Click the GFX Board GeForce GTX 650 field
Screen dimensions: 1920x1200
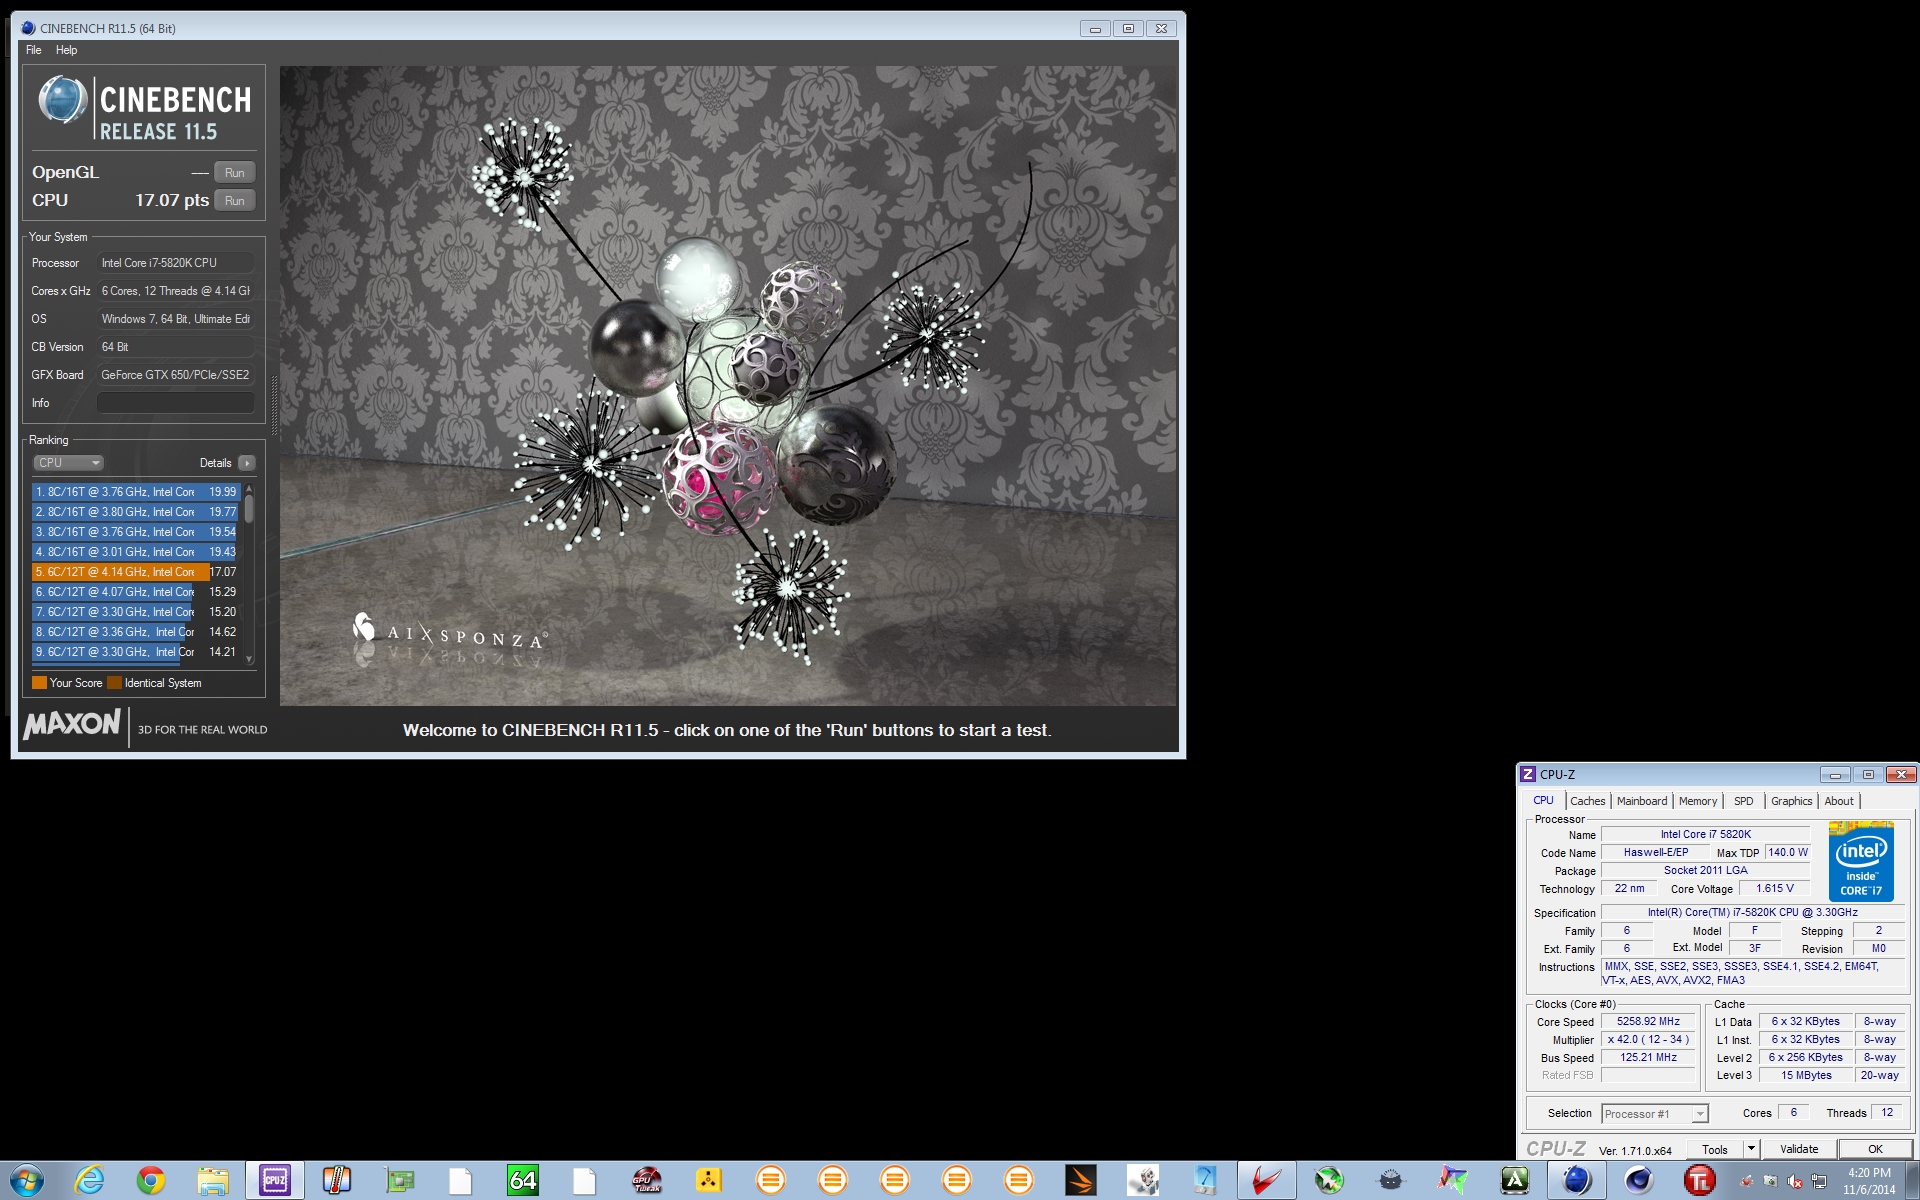pos(175,375)
